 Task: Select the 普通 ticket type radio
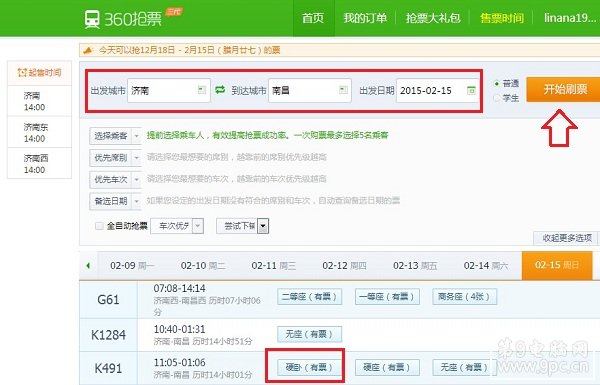[x=497, y=83]
